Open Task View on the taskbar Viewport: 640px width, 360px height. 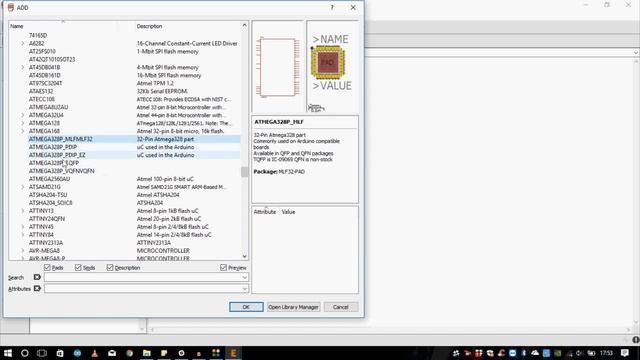click(42, 353)
